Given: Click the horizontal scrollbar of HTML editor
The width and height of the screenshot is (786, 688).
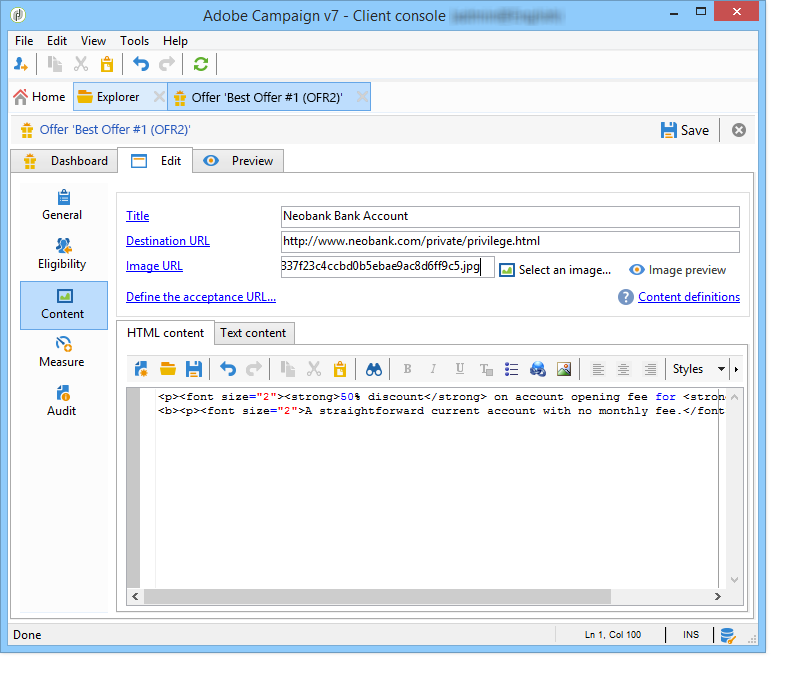Looking at the screenshot, I should [377, 596].
